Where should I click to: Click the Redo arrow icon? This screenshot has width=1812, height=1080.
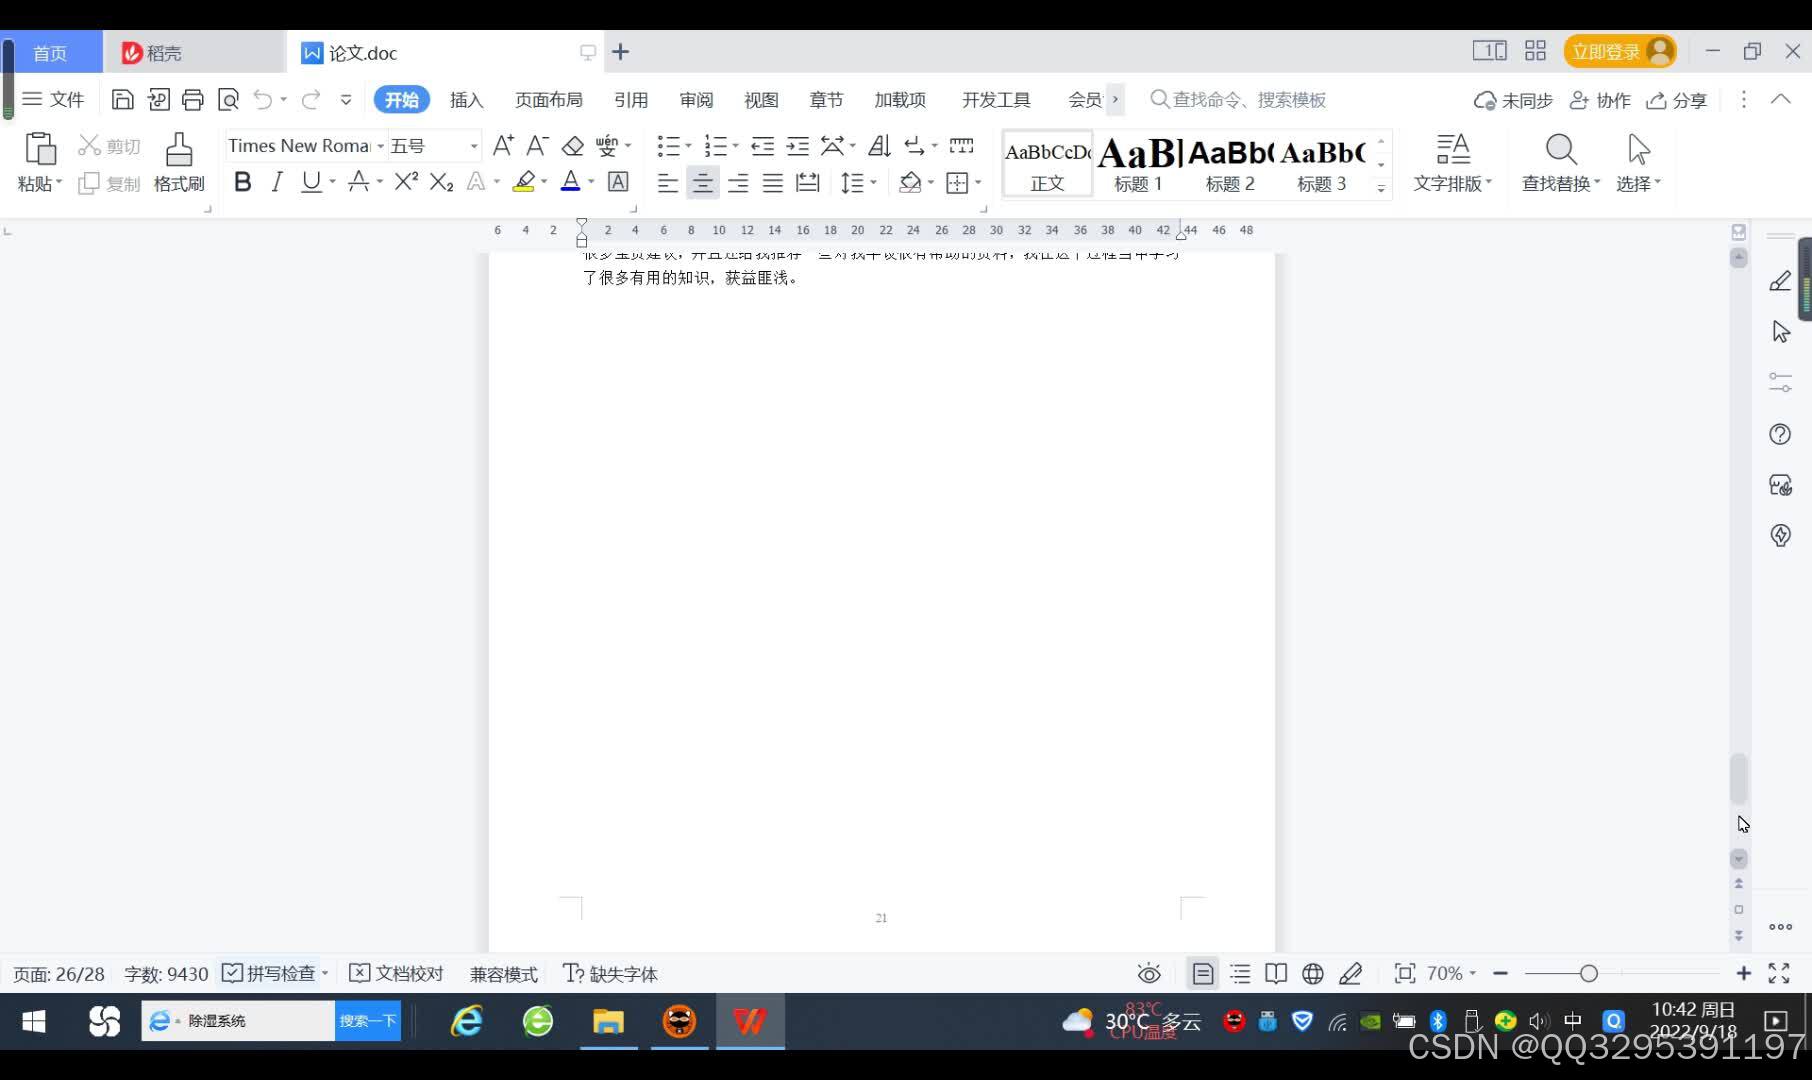pyautogui.click(x=311, y=99)
